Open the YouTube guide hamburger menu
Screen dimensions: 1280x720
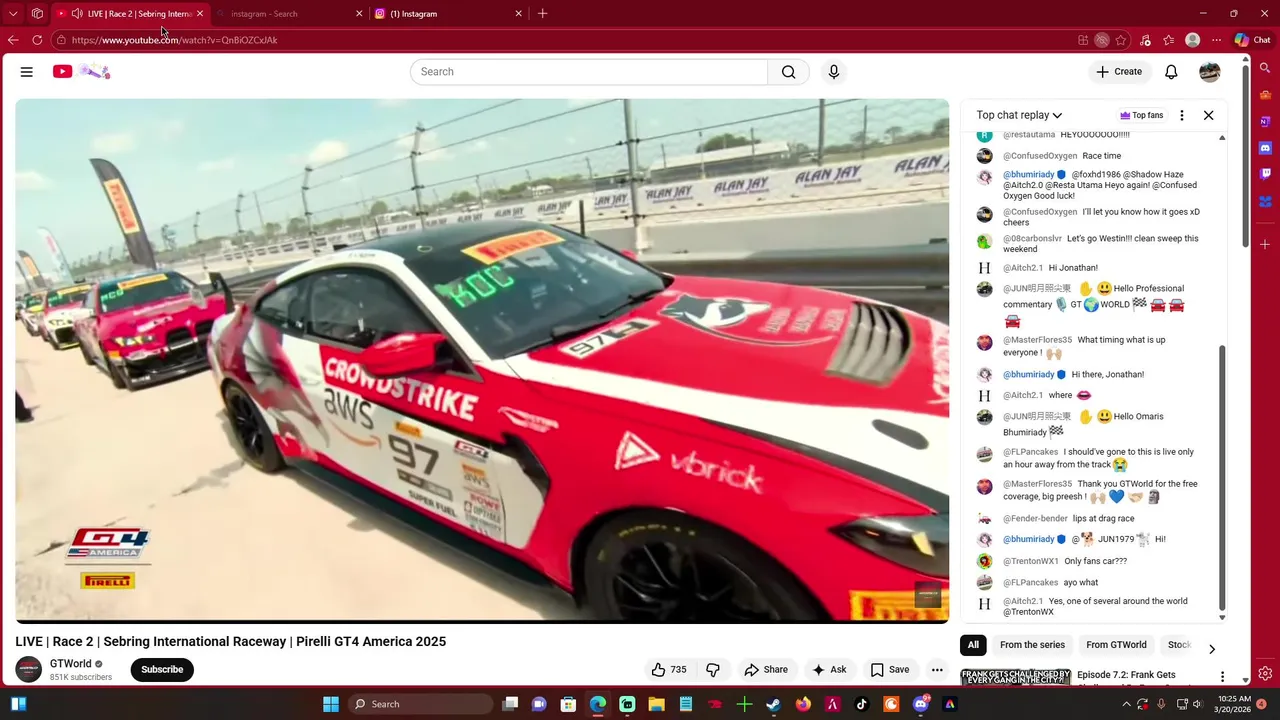[x=27, y=72]
